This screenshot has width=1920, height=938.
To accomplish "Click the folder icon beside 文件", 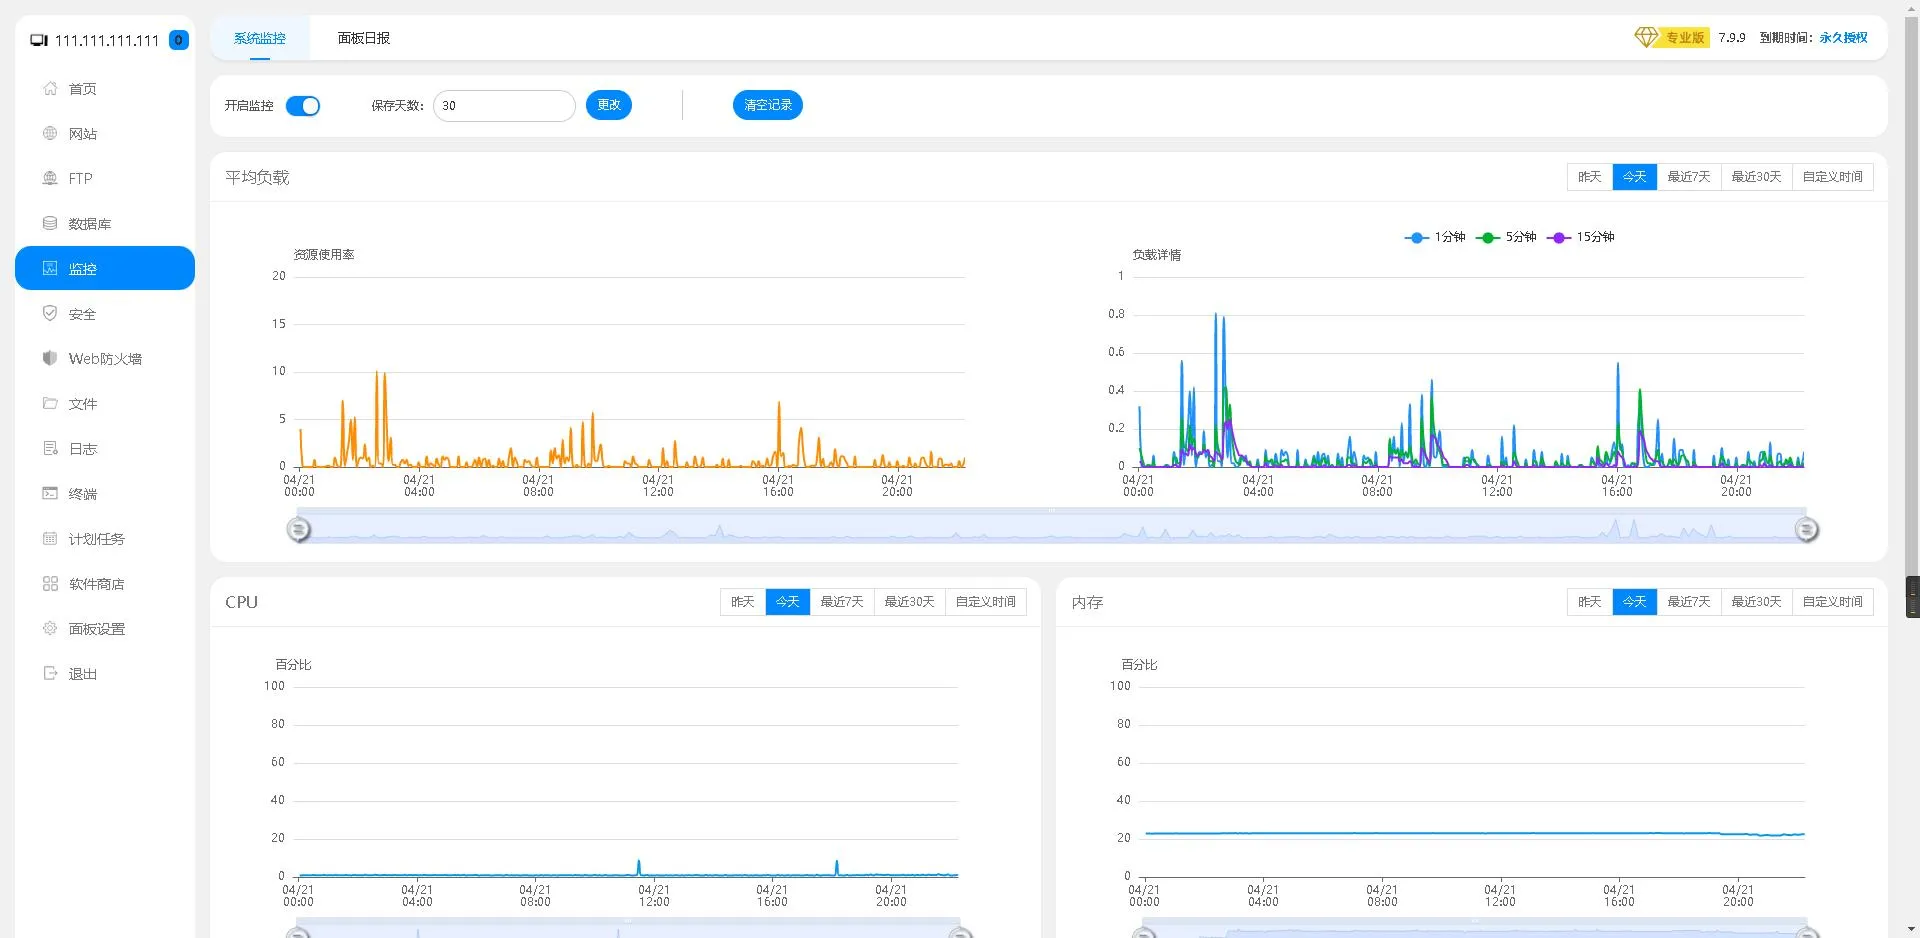I will coord(50,404).
